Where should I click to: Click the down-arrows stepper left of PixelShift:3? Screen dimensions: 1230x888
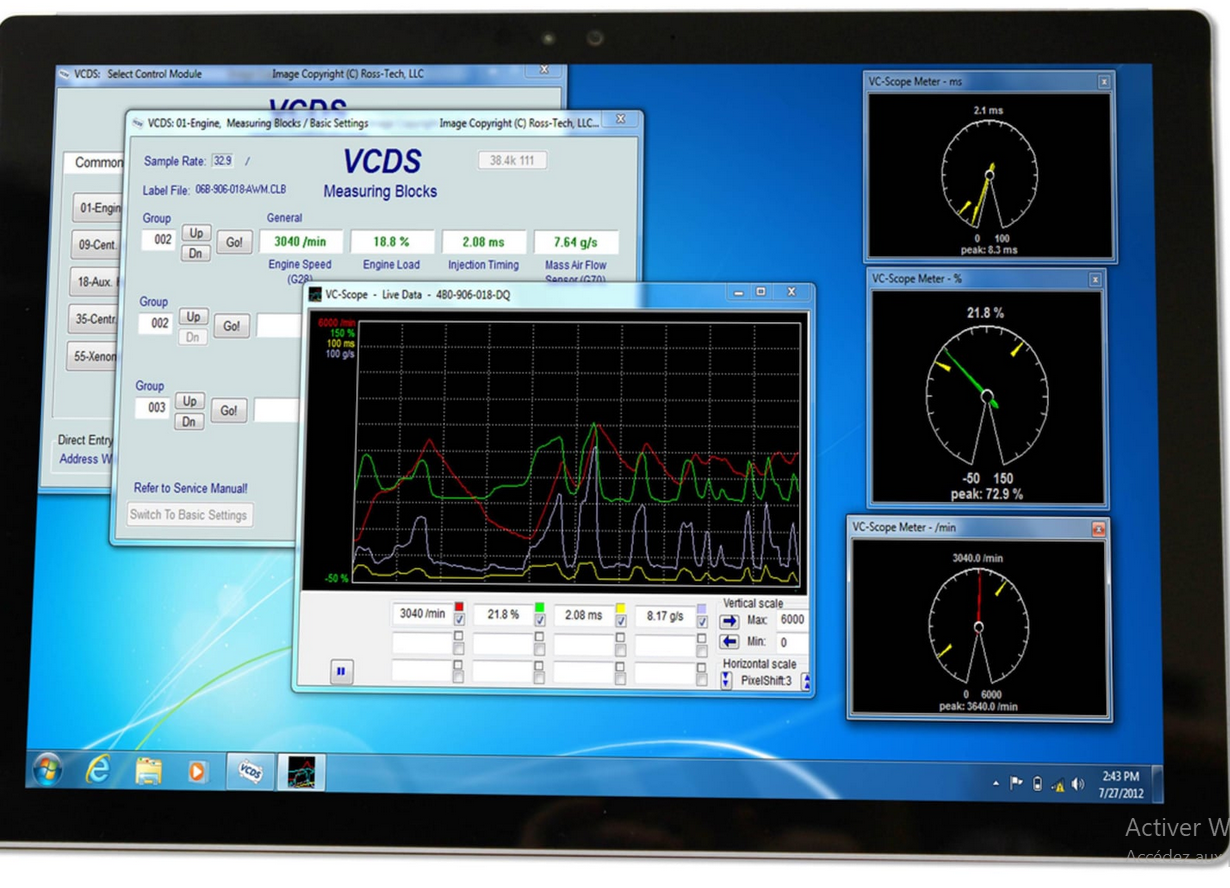tap(726, 680)
